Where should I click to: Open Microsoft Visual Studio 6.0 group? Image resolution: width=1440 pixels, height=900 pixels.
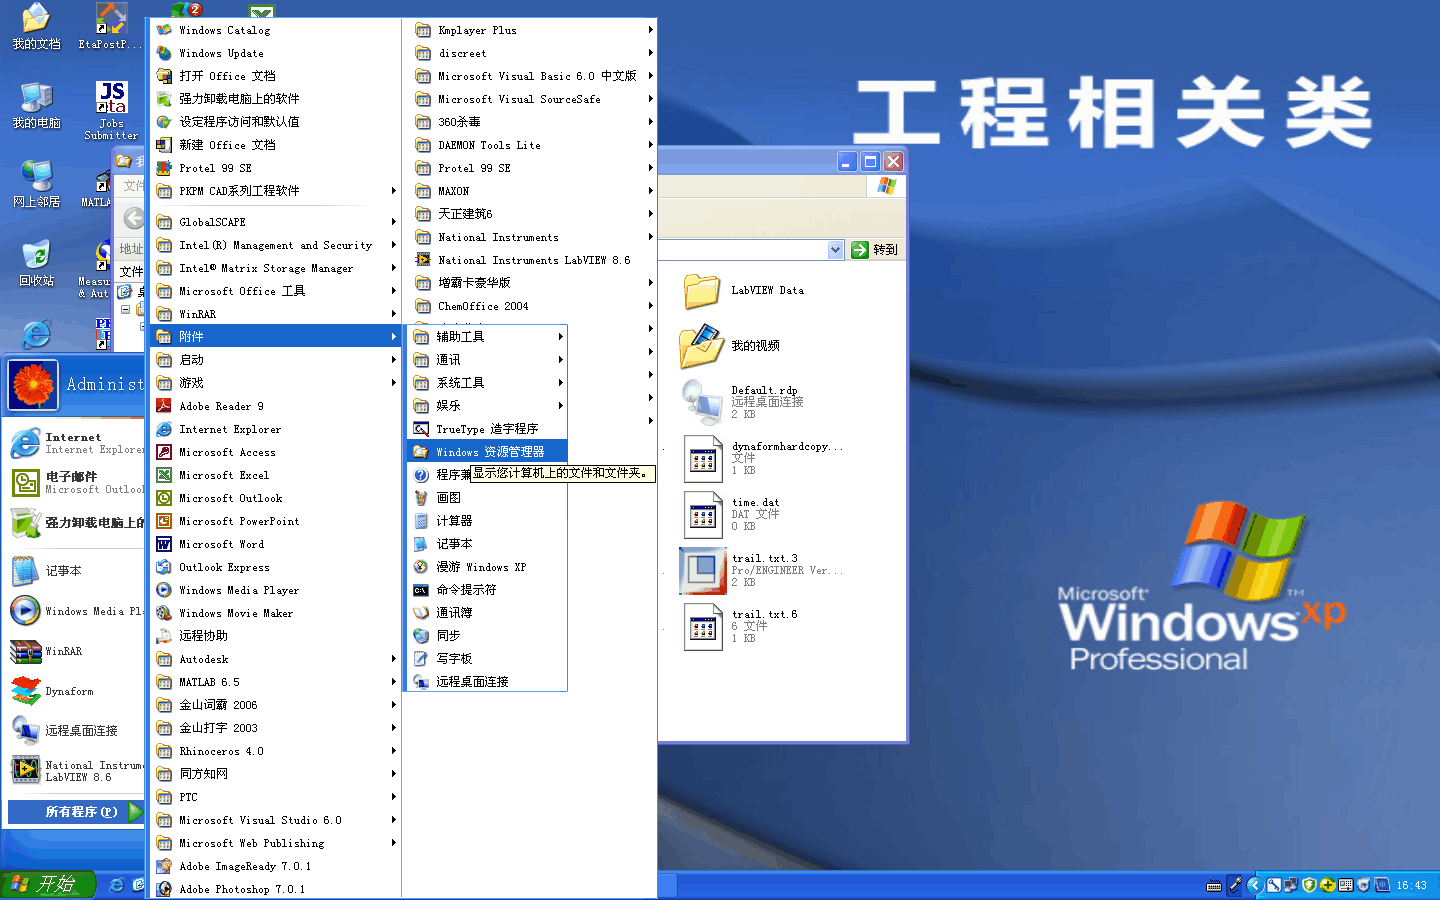pos(276,820)
